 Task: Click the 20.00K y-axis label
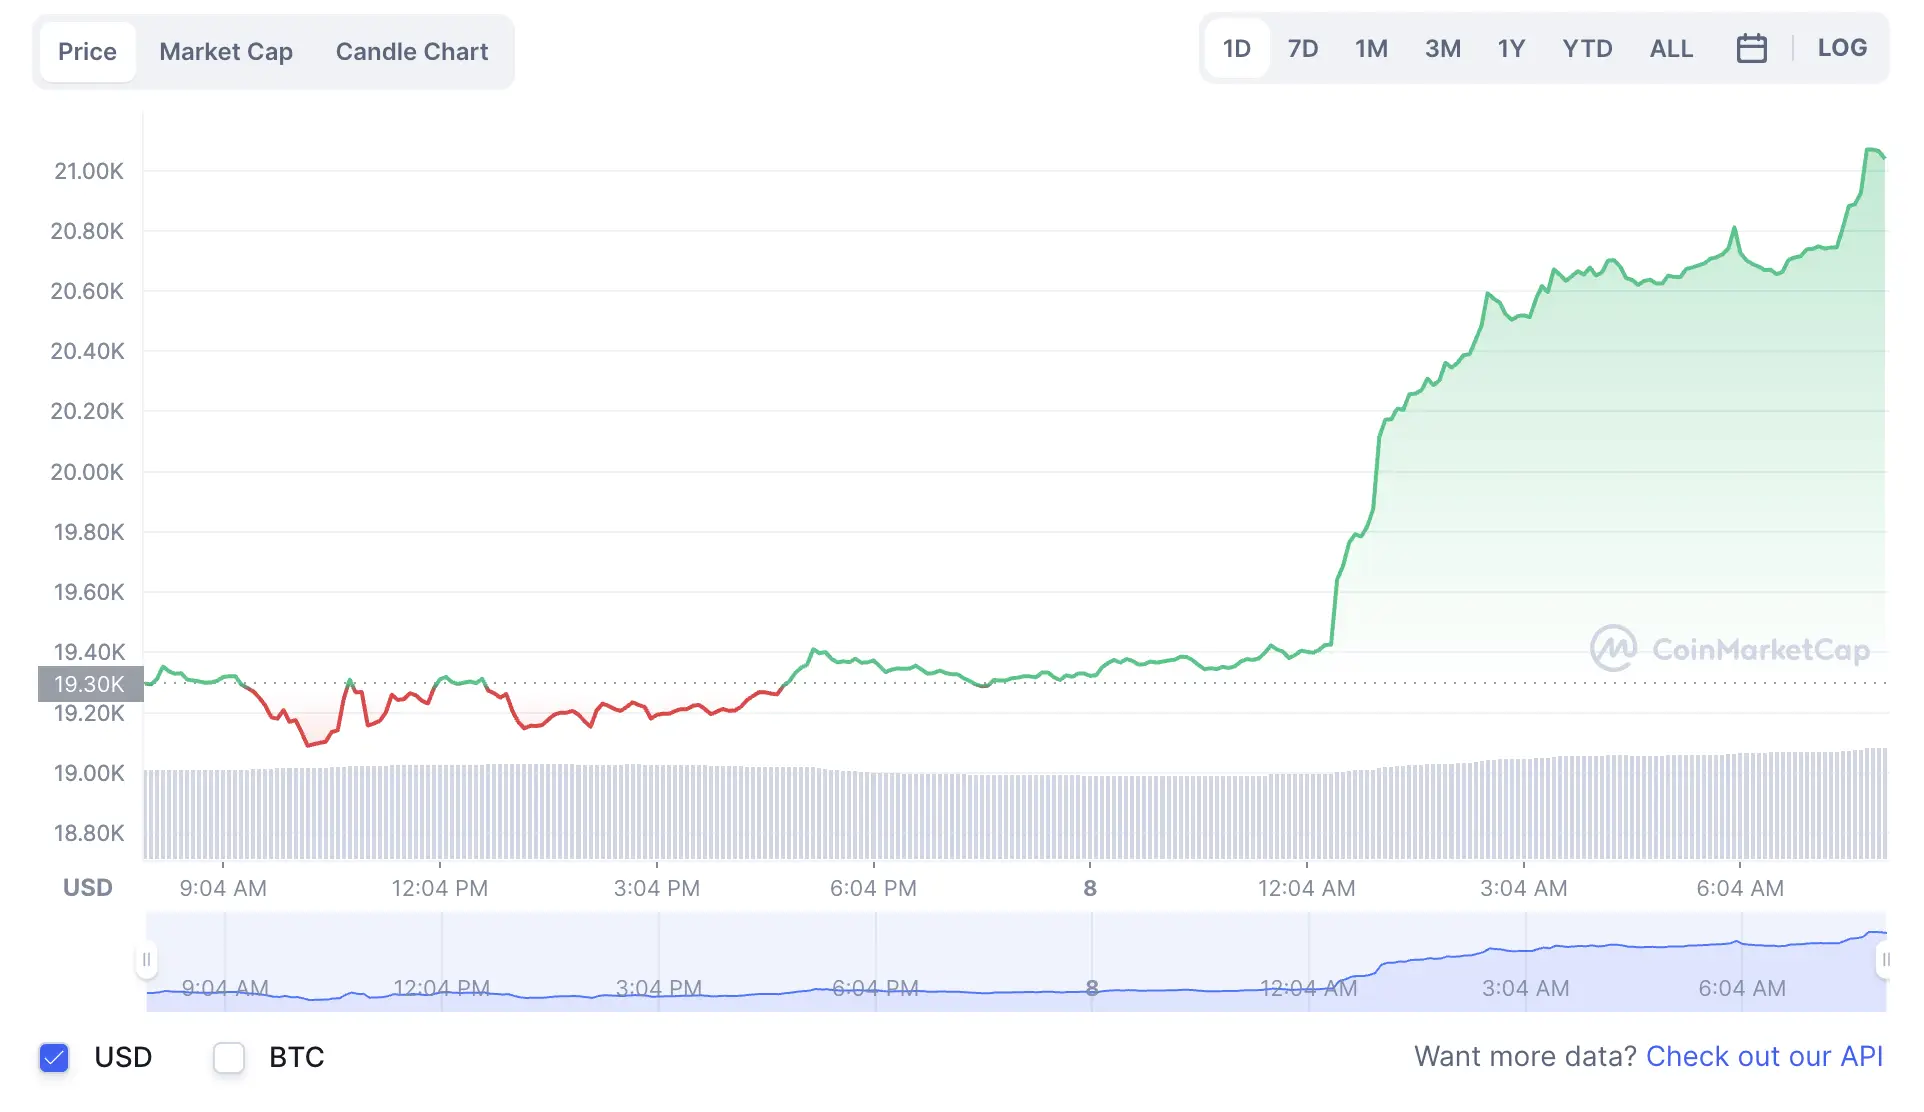[87, 472]
